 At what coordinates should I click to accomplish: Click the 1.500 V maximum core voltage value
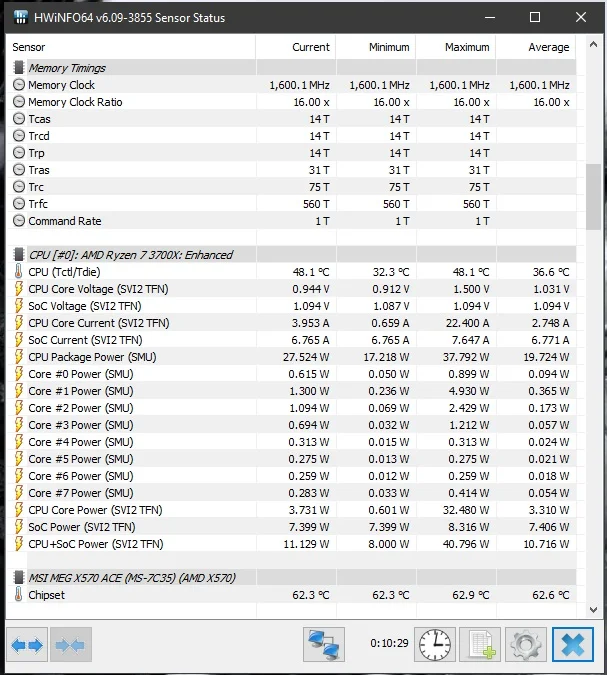[471, 289]
